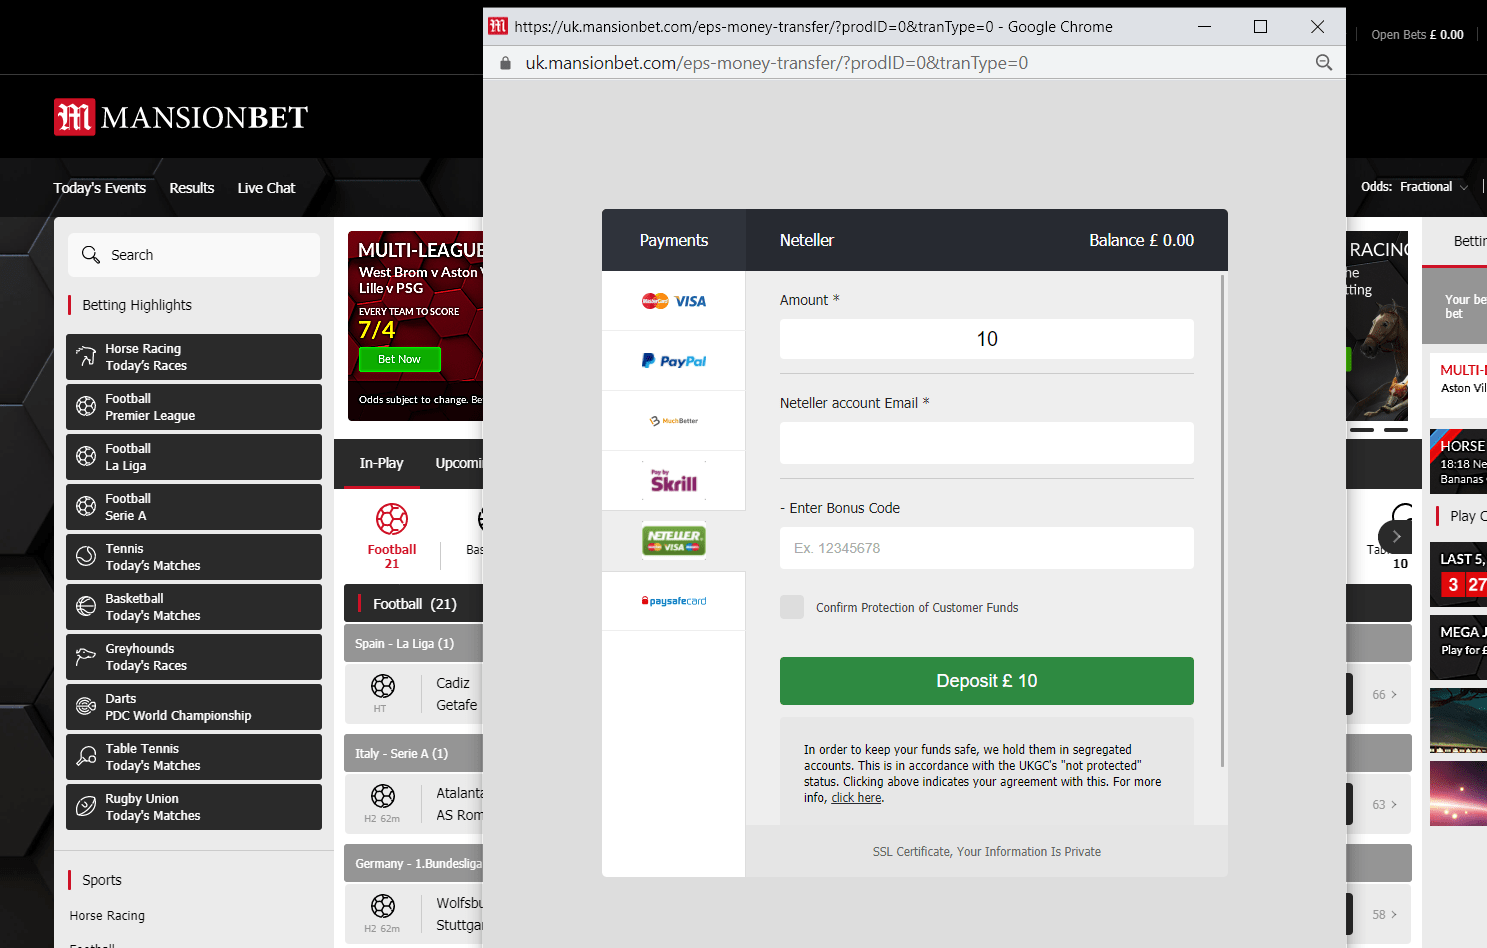Click the browser zoom magnifier icon
1487x948 pixels.
[1323, 63]
